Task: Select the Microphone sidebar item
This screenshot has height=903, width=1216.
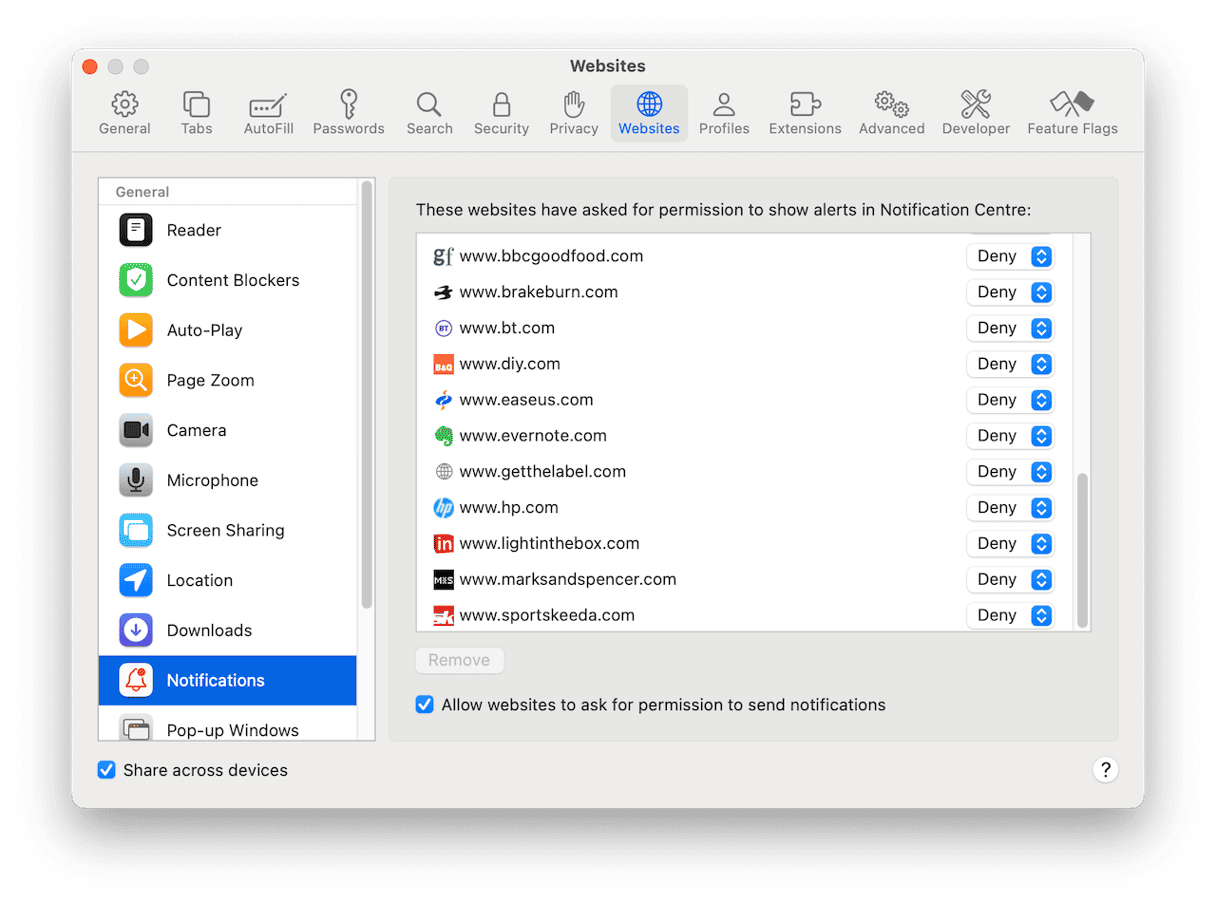Action: pos(212,480)
